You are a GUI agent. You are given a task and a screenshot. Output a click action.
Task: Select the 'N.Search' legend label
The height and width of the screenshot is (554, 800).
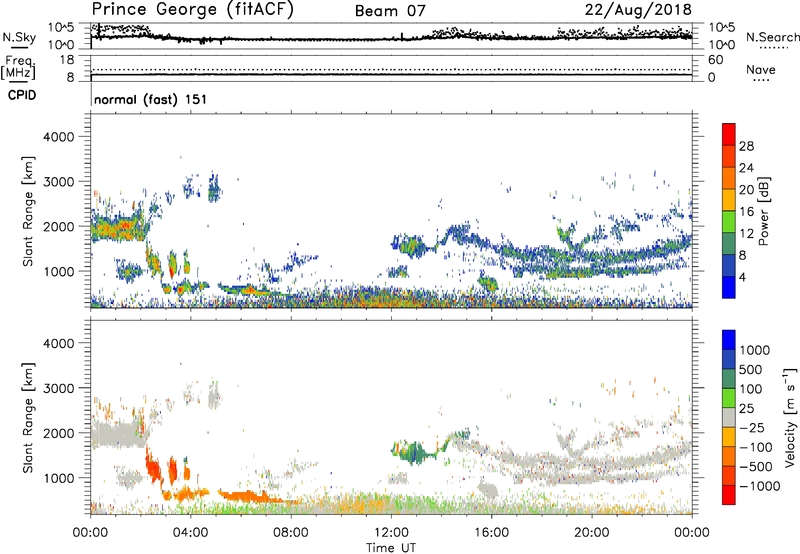click(x=772, y=37)
